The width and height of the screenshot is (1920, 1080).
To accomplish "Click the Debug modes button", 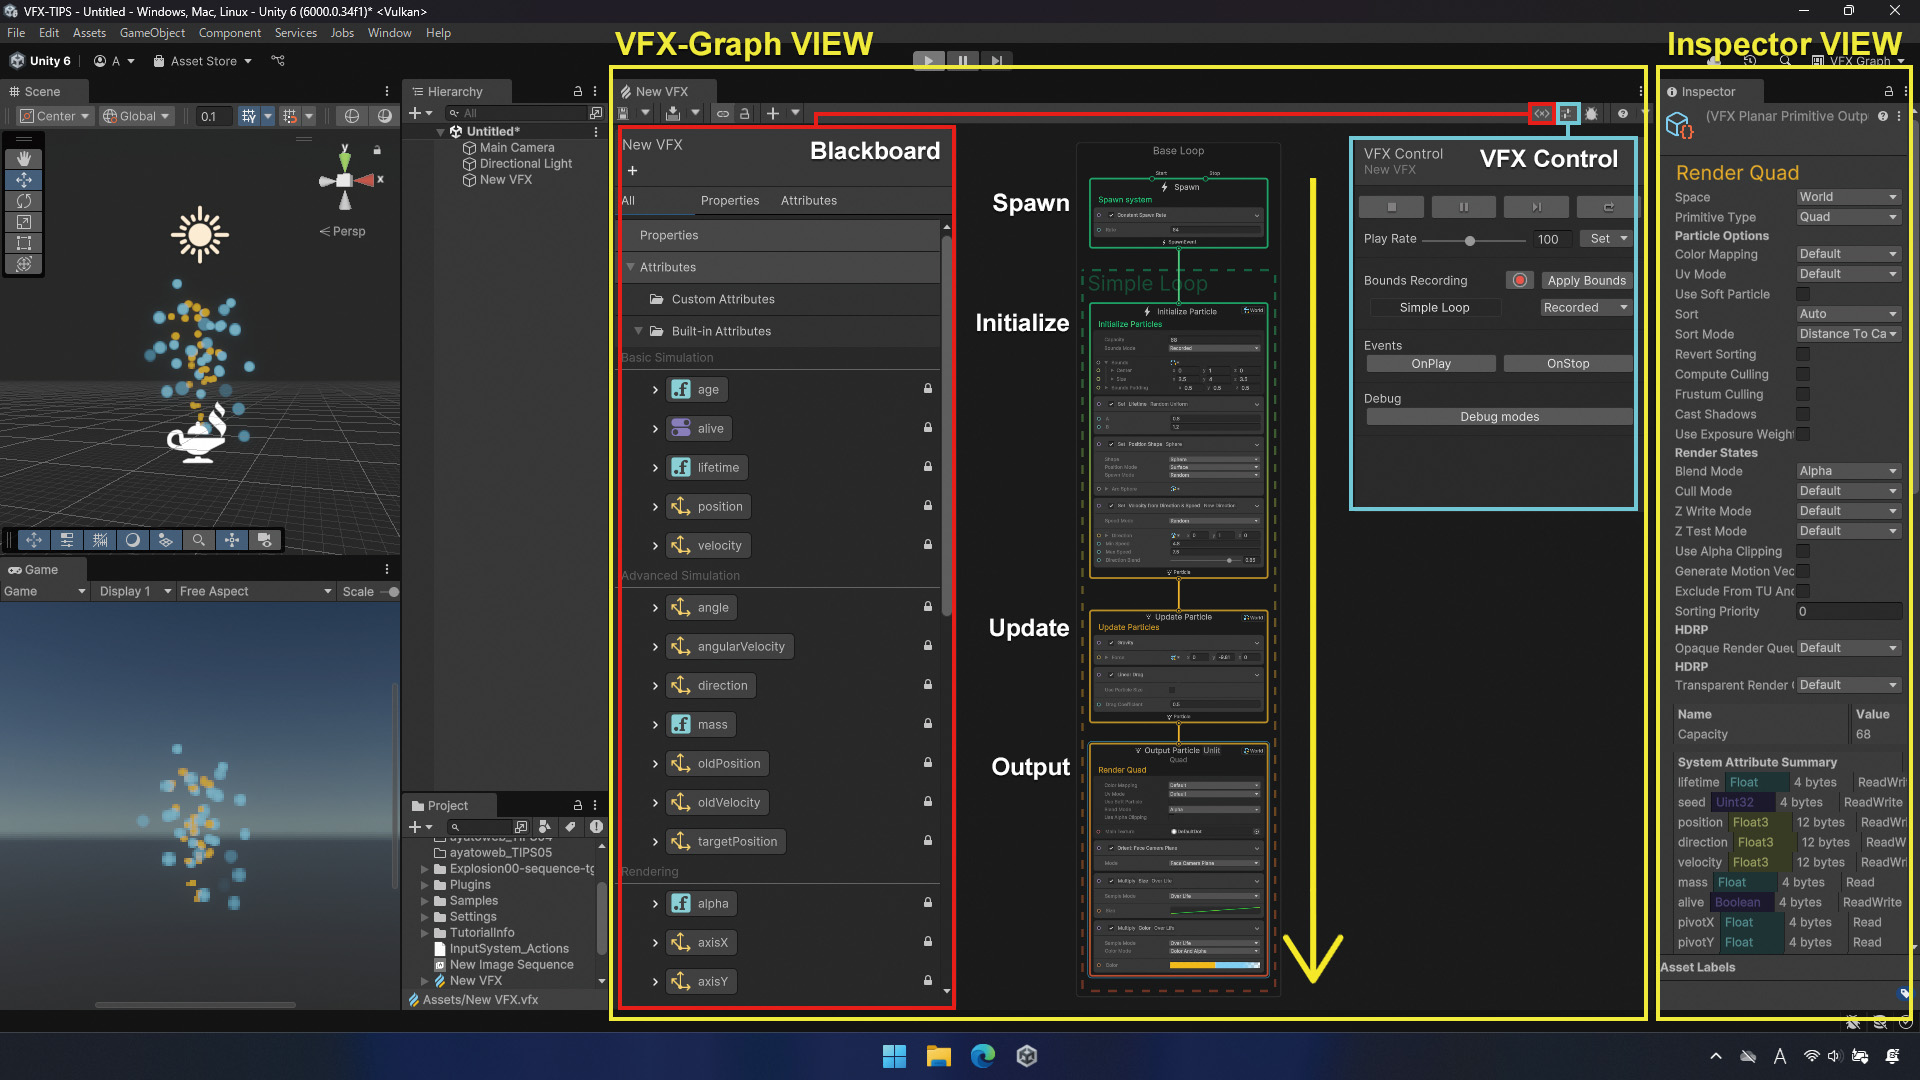I will click(x=1499, y=417).
